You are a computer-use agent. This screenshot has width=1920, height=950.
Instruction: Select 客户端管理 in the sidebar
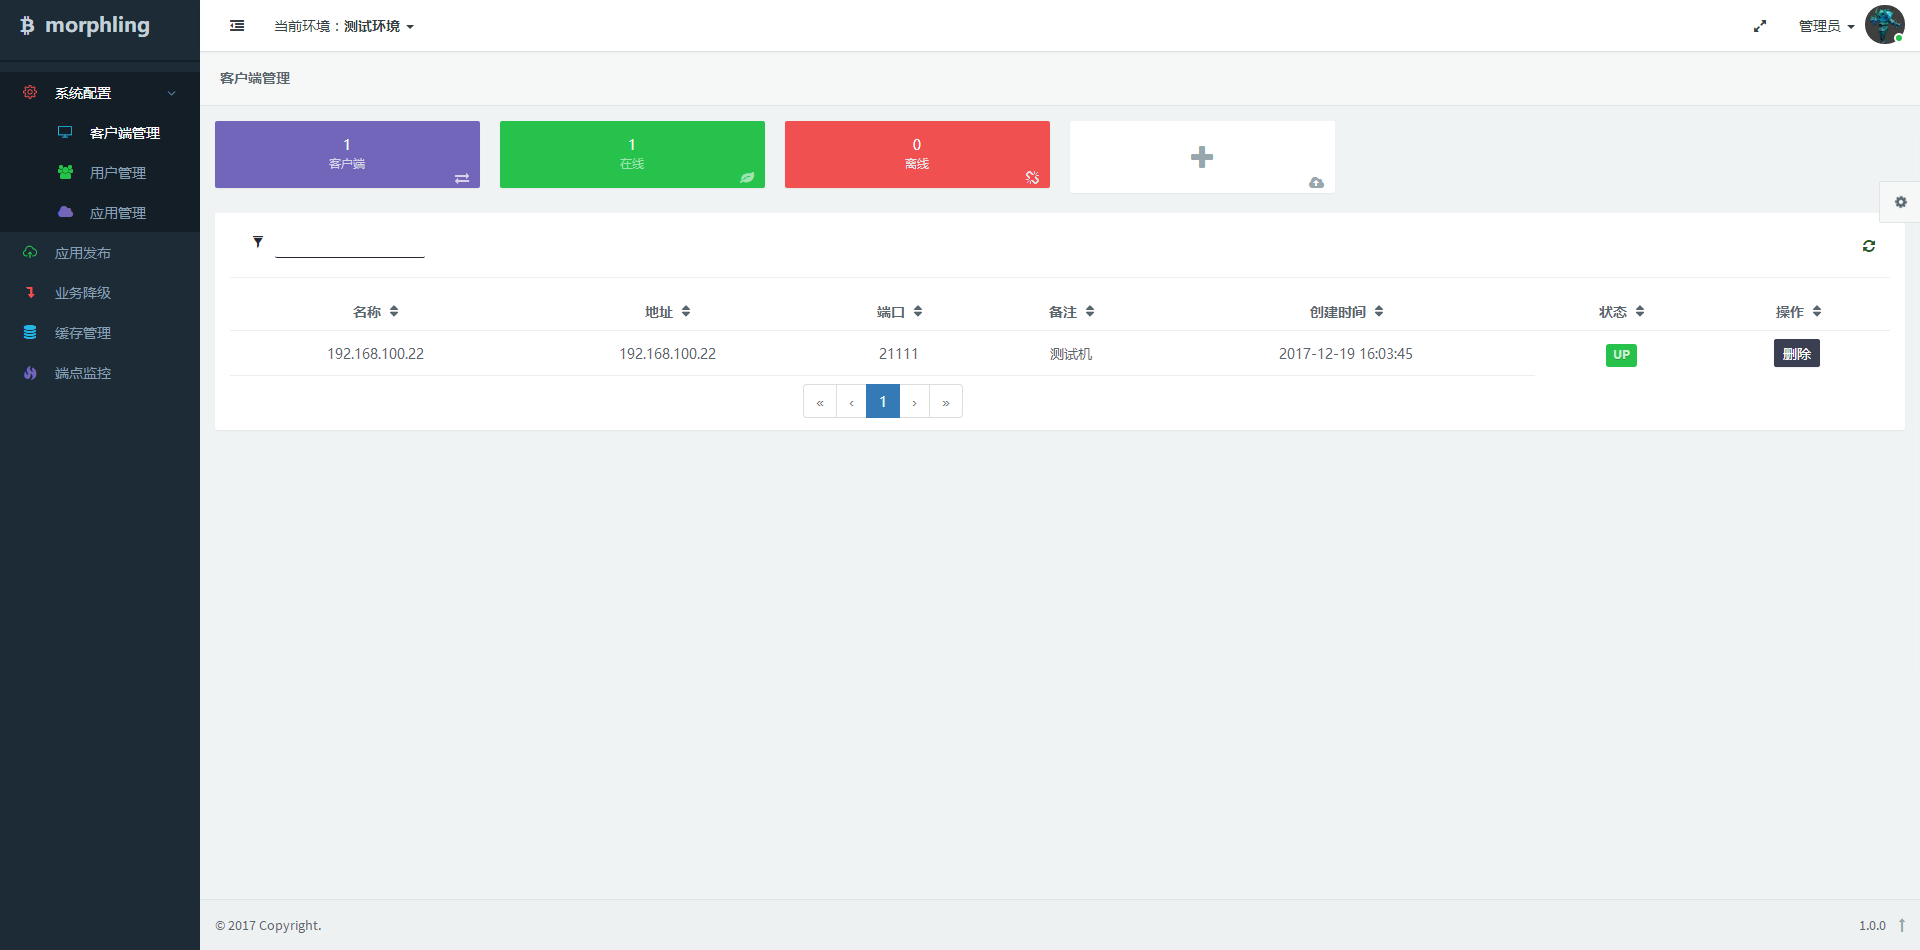(125, 133)
